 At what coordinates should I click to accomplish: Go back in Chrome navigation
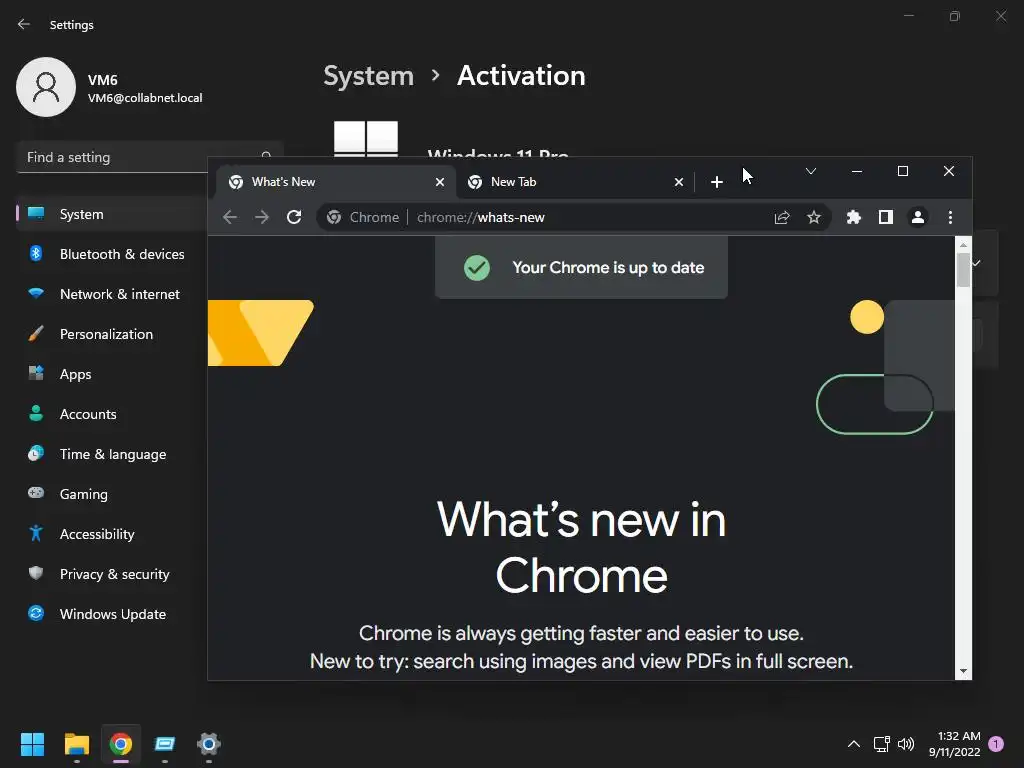(x=230, y=217)
